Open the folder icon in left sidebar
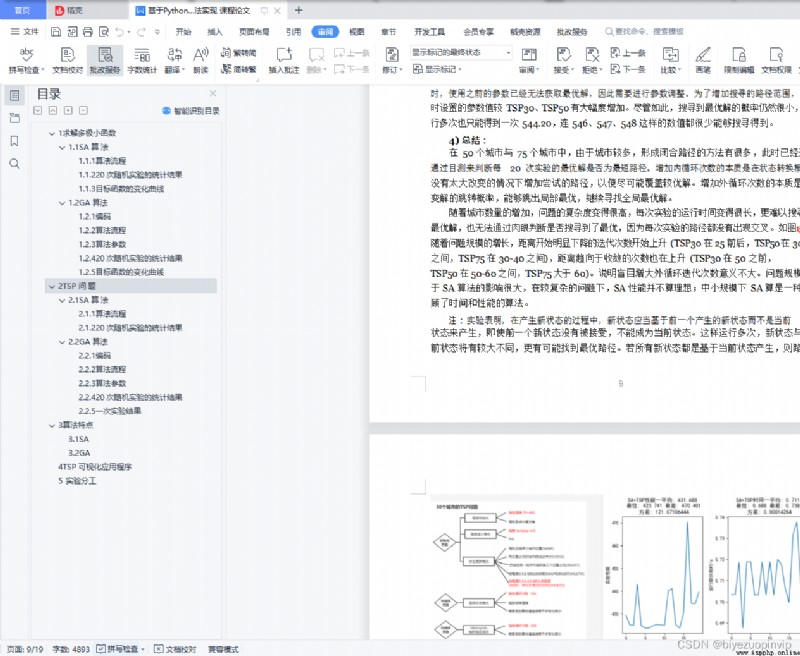Screen dimensions: 800x656 point(14,118)
